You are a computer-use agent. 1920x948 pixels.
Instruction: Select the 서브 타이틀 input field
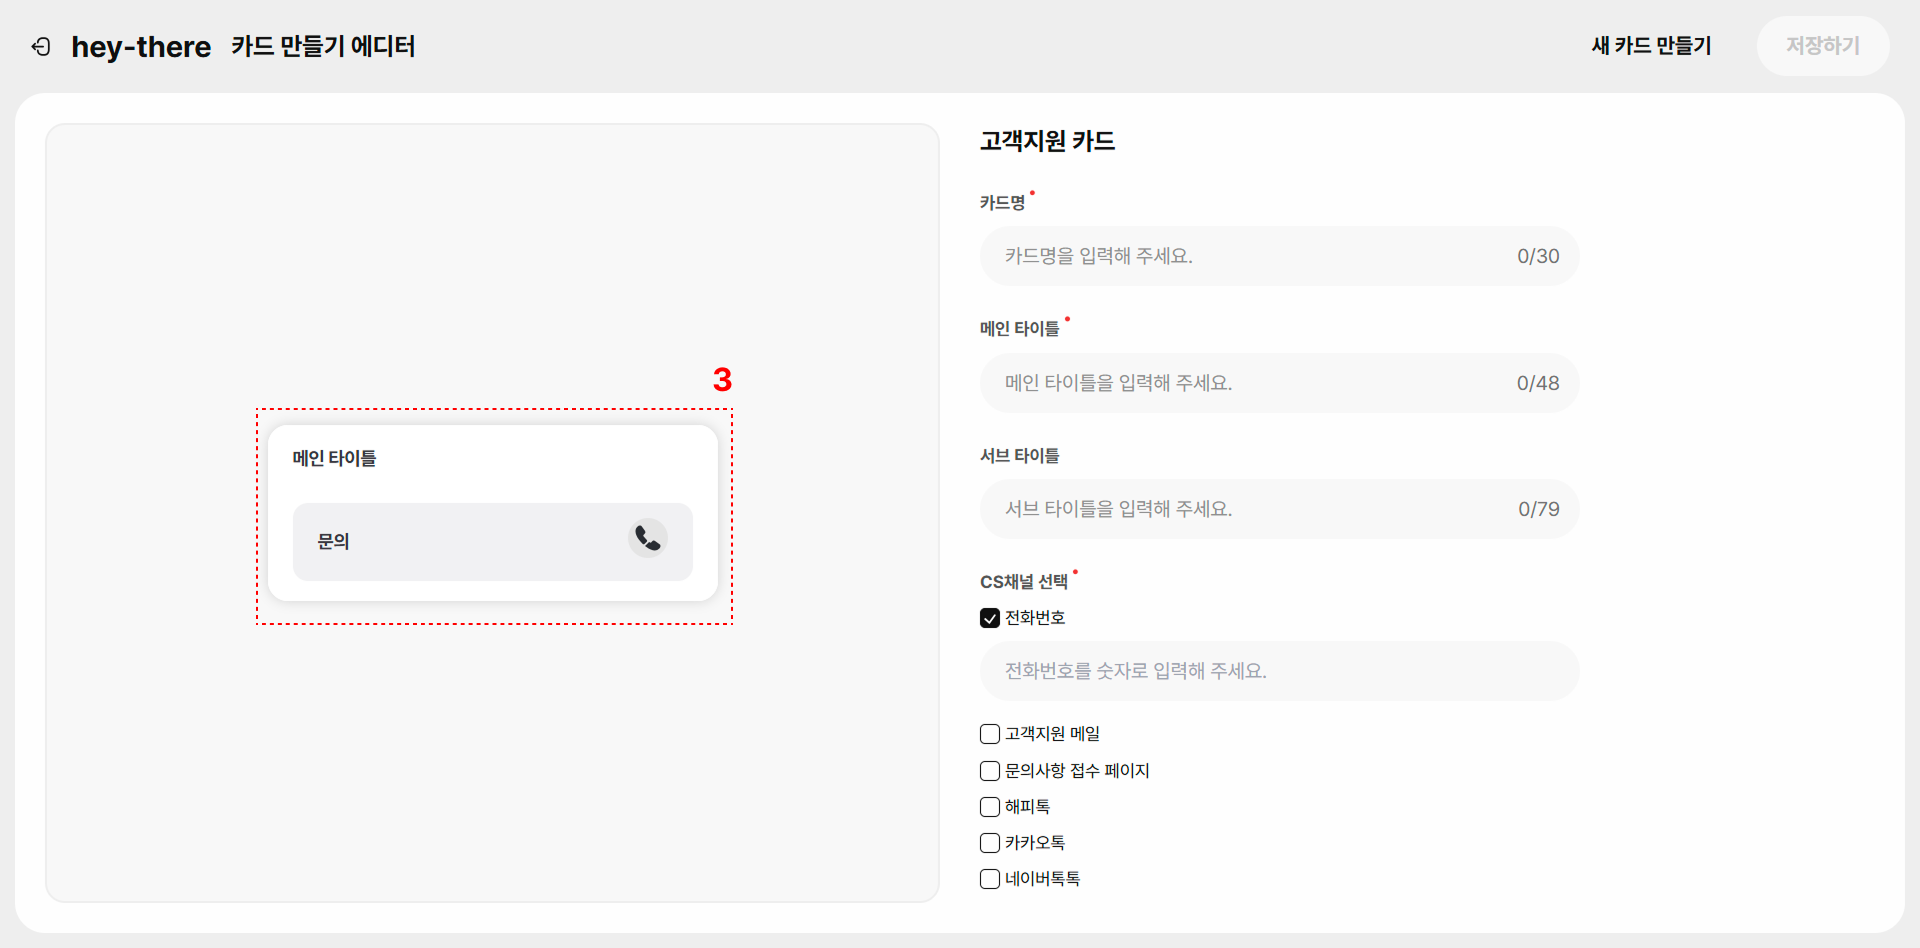pyautogui.click(x=1279, y=509)
